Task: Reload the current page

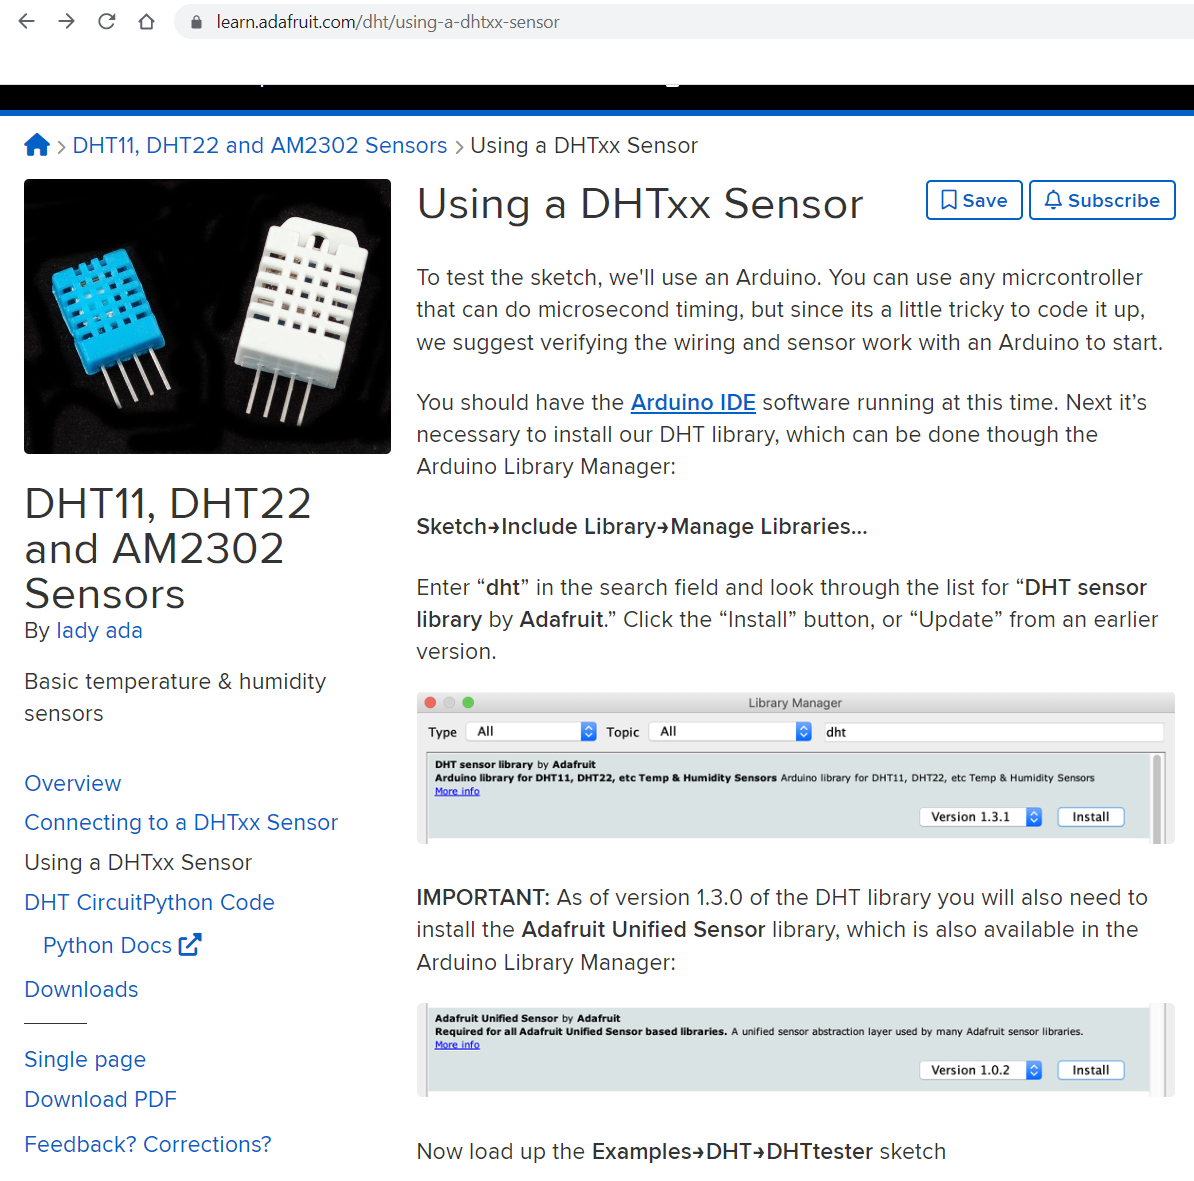Action: pos(106,22)
